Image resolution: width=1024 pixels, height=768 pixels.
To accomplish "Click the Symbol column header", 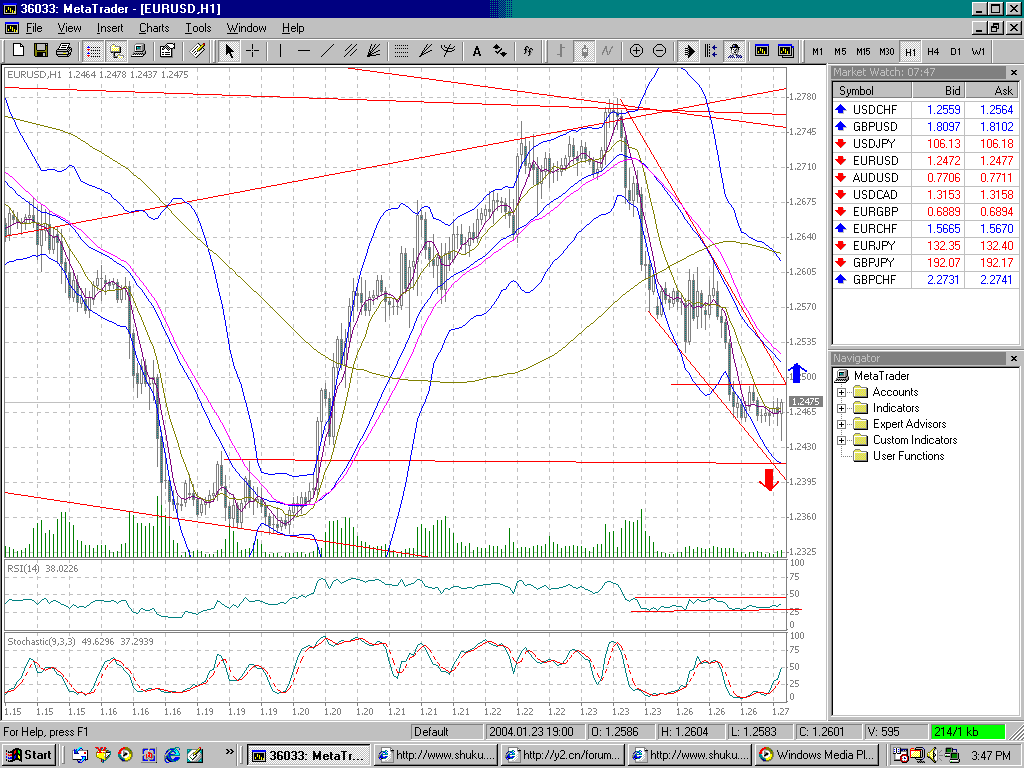I will 872,91.
